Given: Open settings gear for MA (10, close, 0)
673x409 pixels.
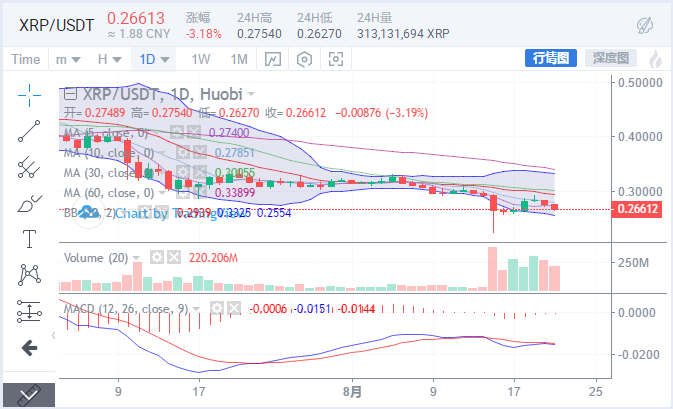Looking at the screenshot, I should (183, 152).
